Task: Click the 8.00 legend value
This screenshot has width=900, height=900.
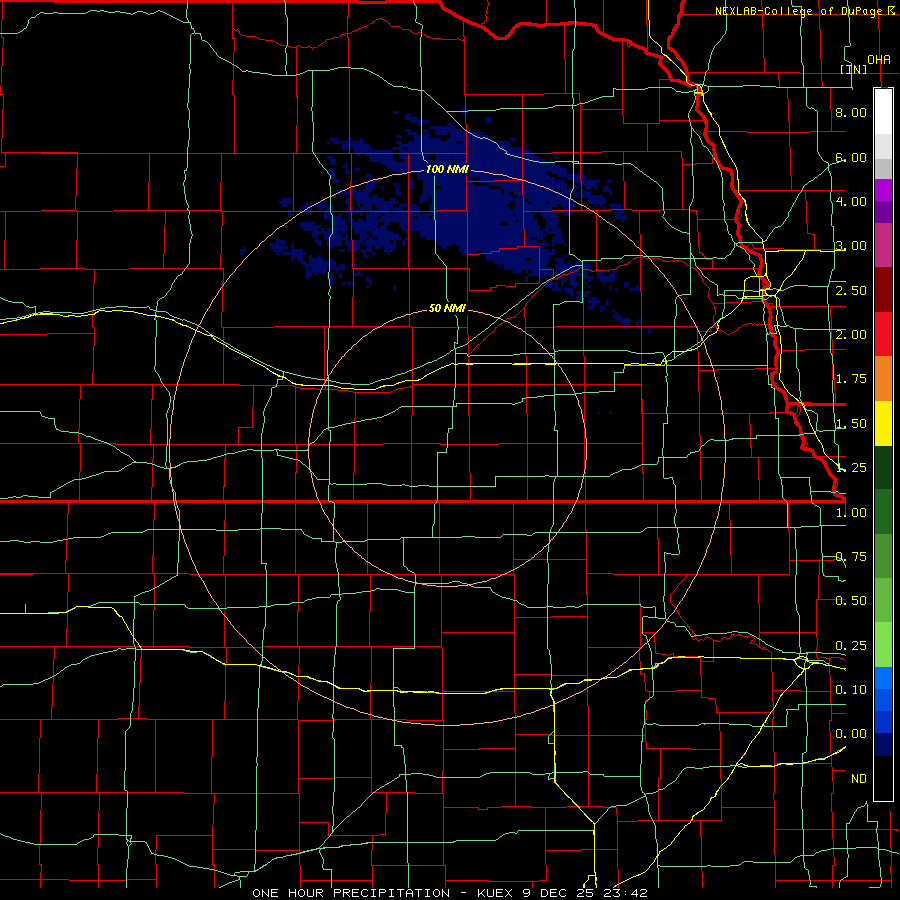Action: pyautogui.click(x=851, y=112)
